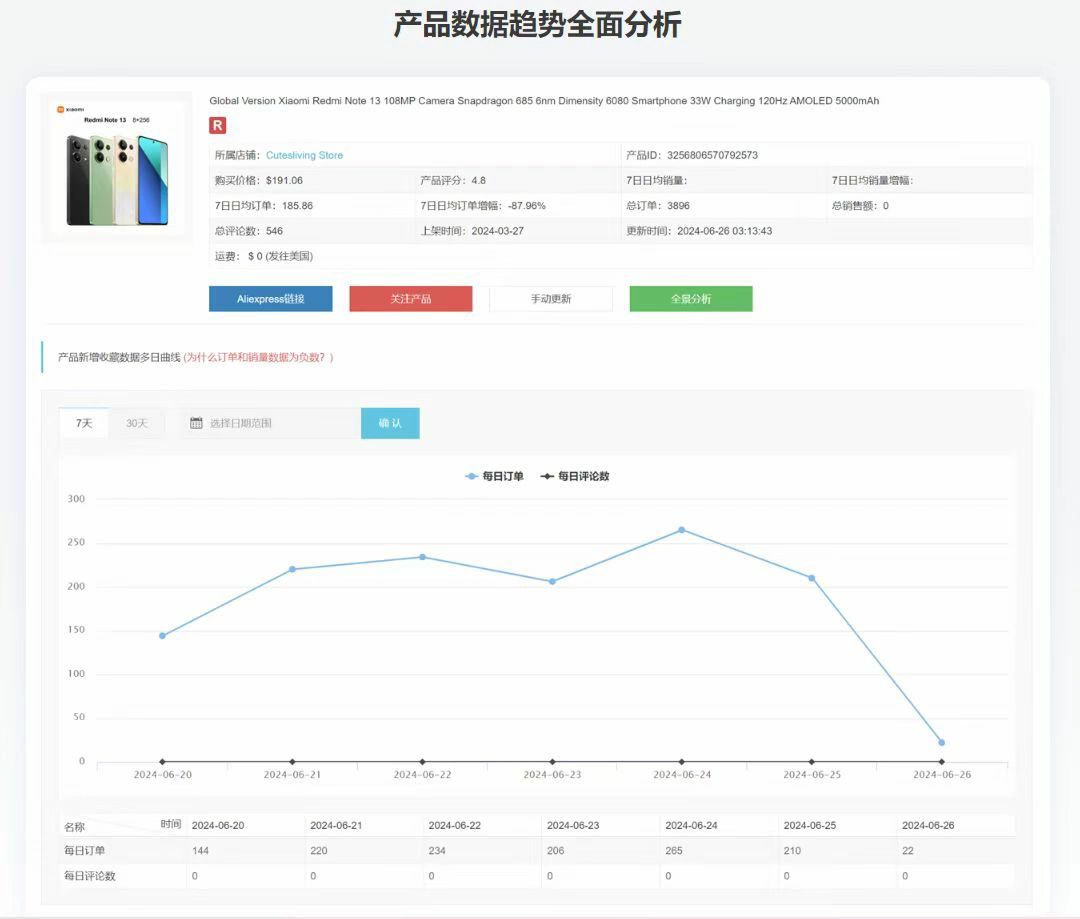
Task: Click the 2024-06-25 orders data point
Action: pyautogui.click(x=812, y=578)
